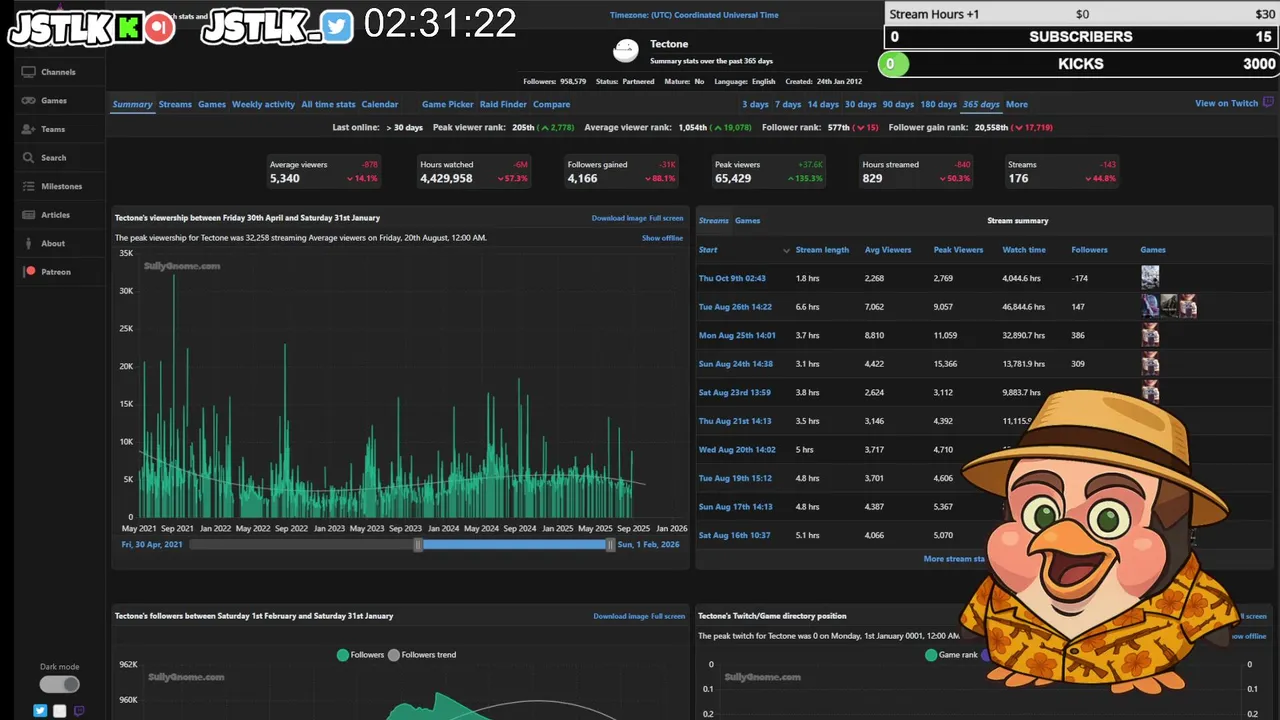Sort by Games column header

(1153, 250)
